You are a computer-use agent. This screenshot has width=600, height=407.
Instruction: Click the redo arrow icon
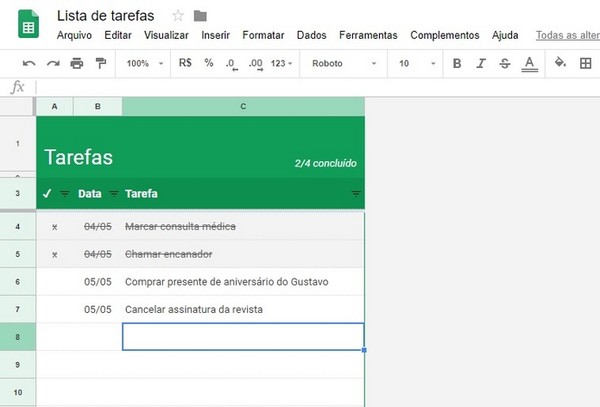tap(52, 63)
